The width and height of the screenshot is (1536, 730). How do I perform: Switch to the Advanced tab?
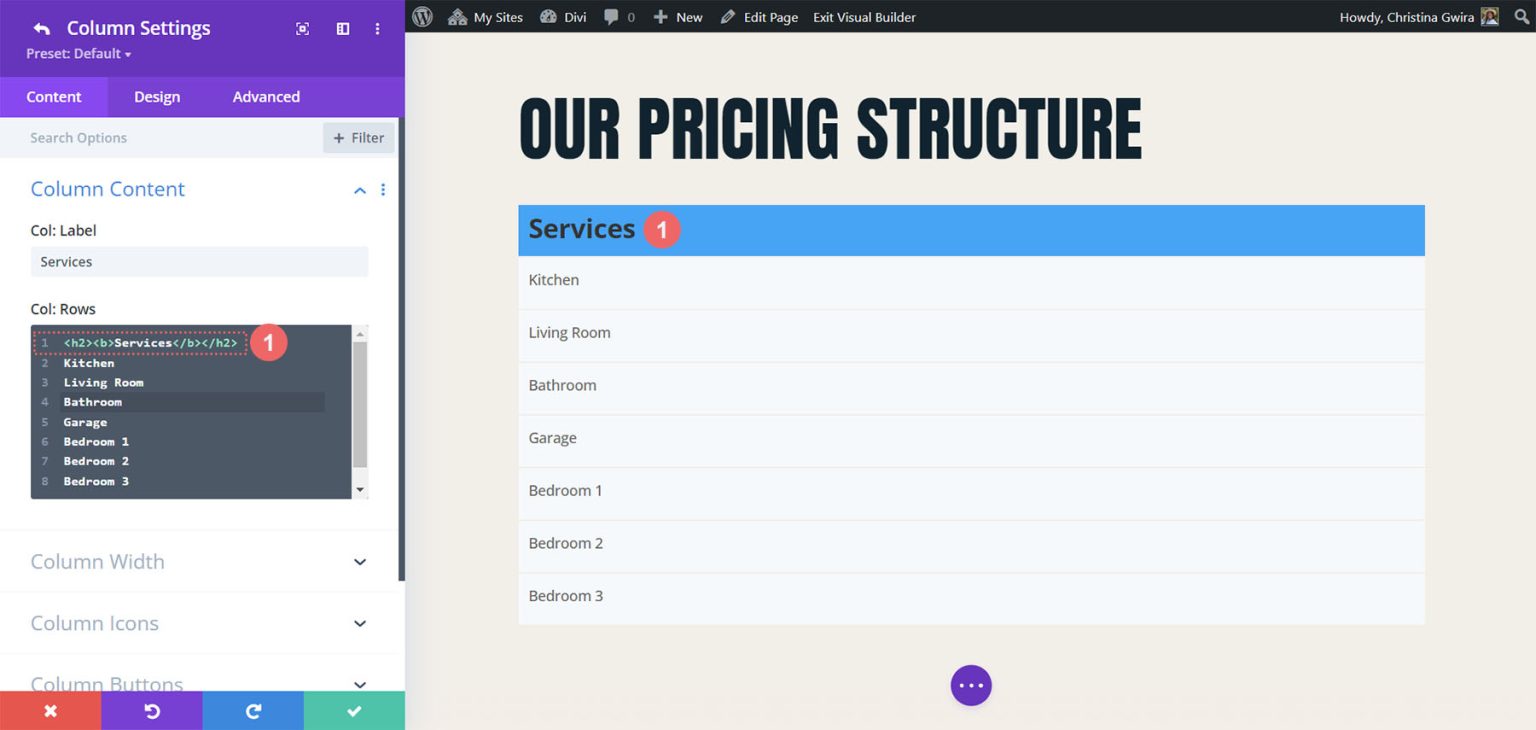click(x=265, y=96)
